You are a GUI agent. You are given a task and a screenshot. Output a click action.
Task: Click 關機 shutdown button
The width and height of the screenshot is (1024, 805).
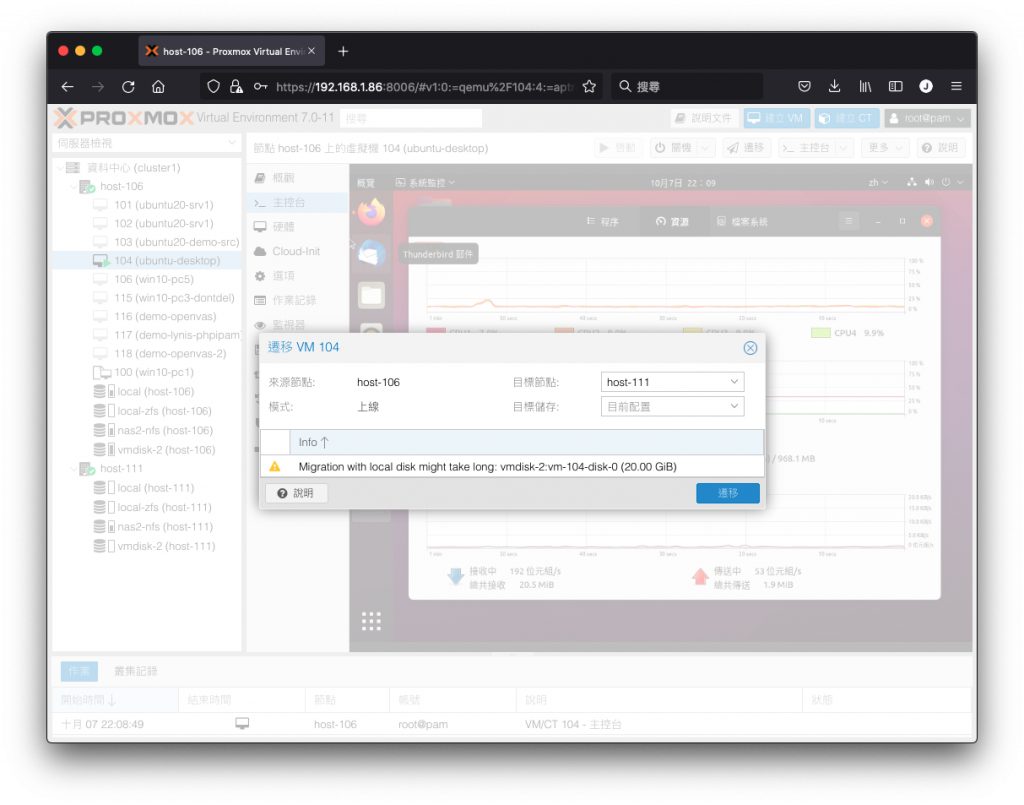click(673, 148)
